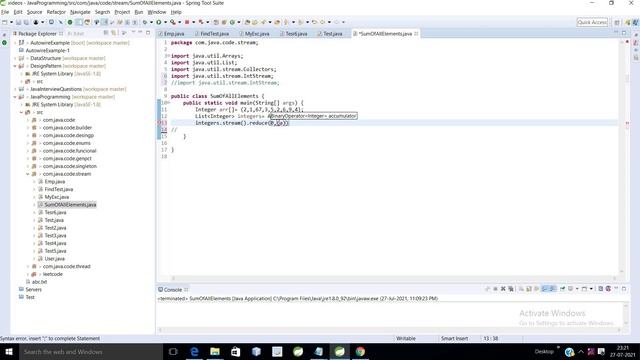This screenshot has height=360, width=640.
Task: Open Display Selected Console dropdown
Action: tap(577, 289)
